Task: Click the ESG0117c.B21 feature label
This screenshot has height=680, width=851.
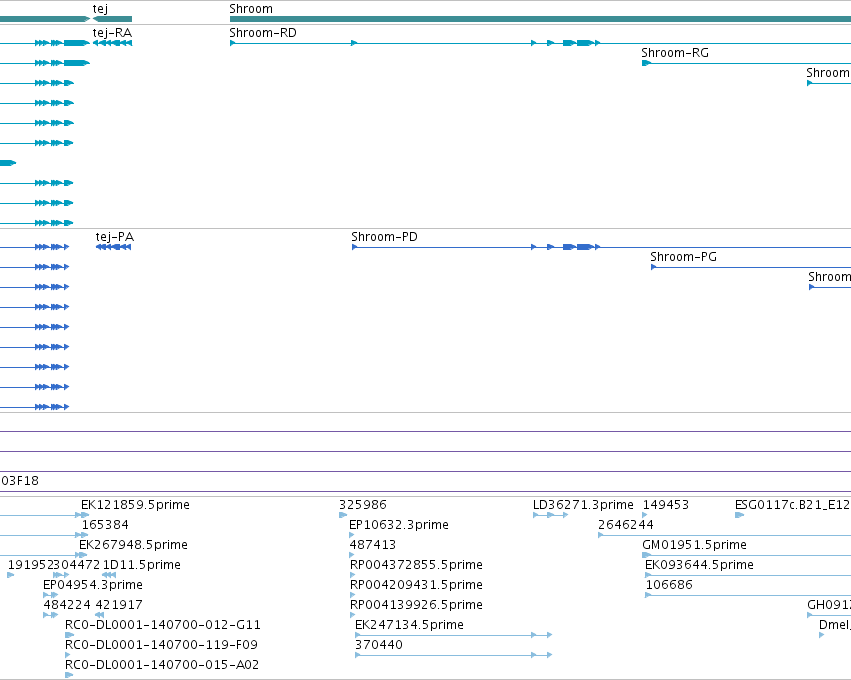Action: [792, 505]
